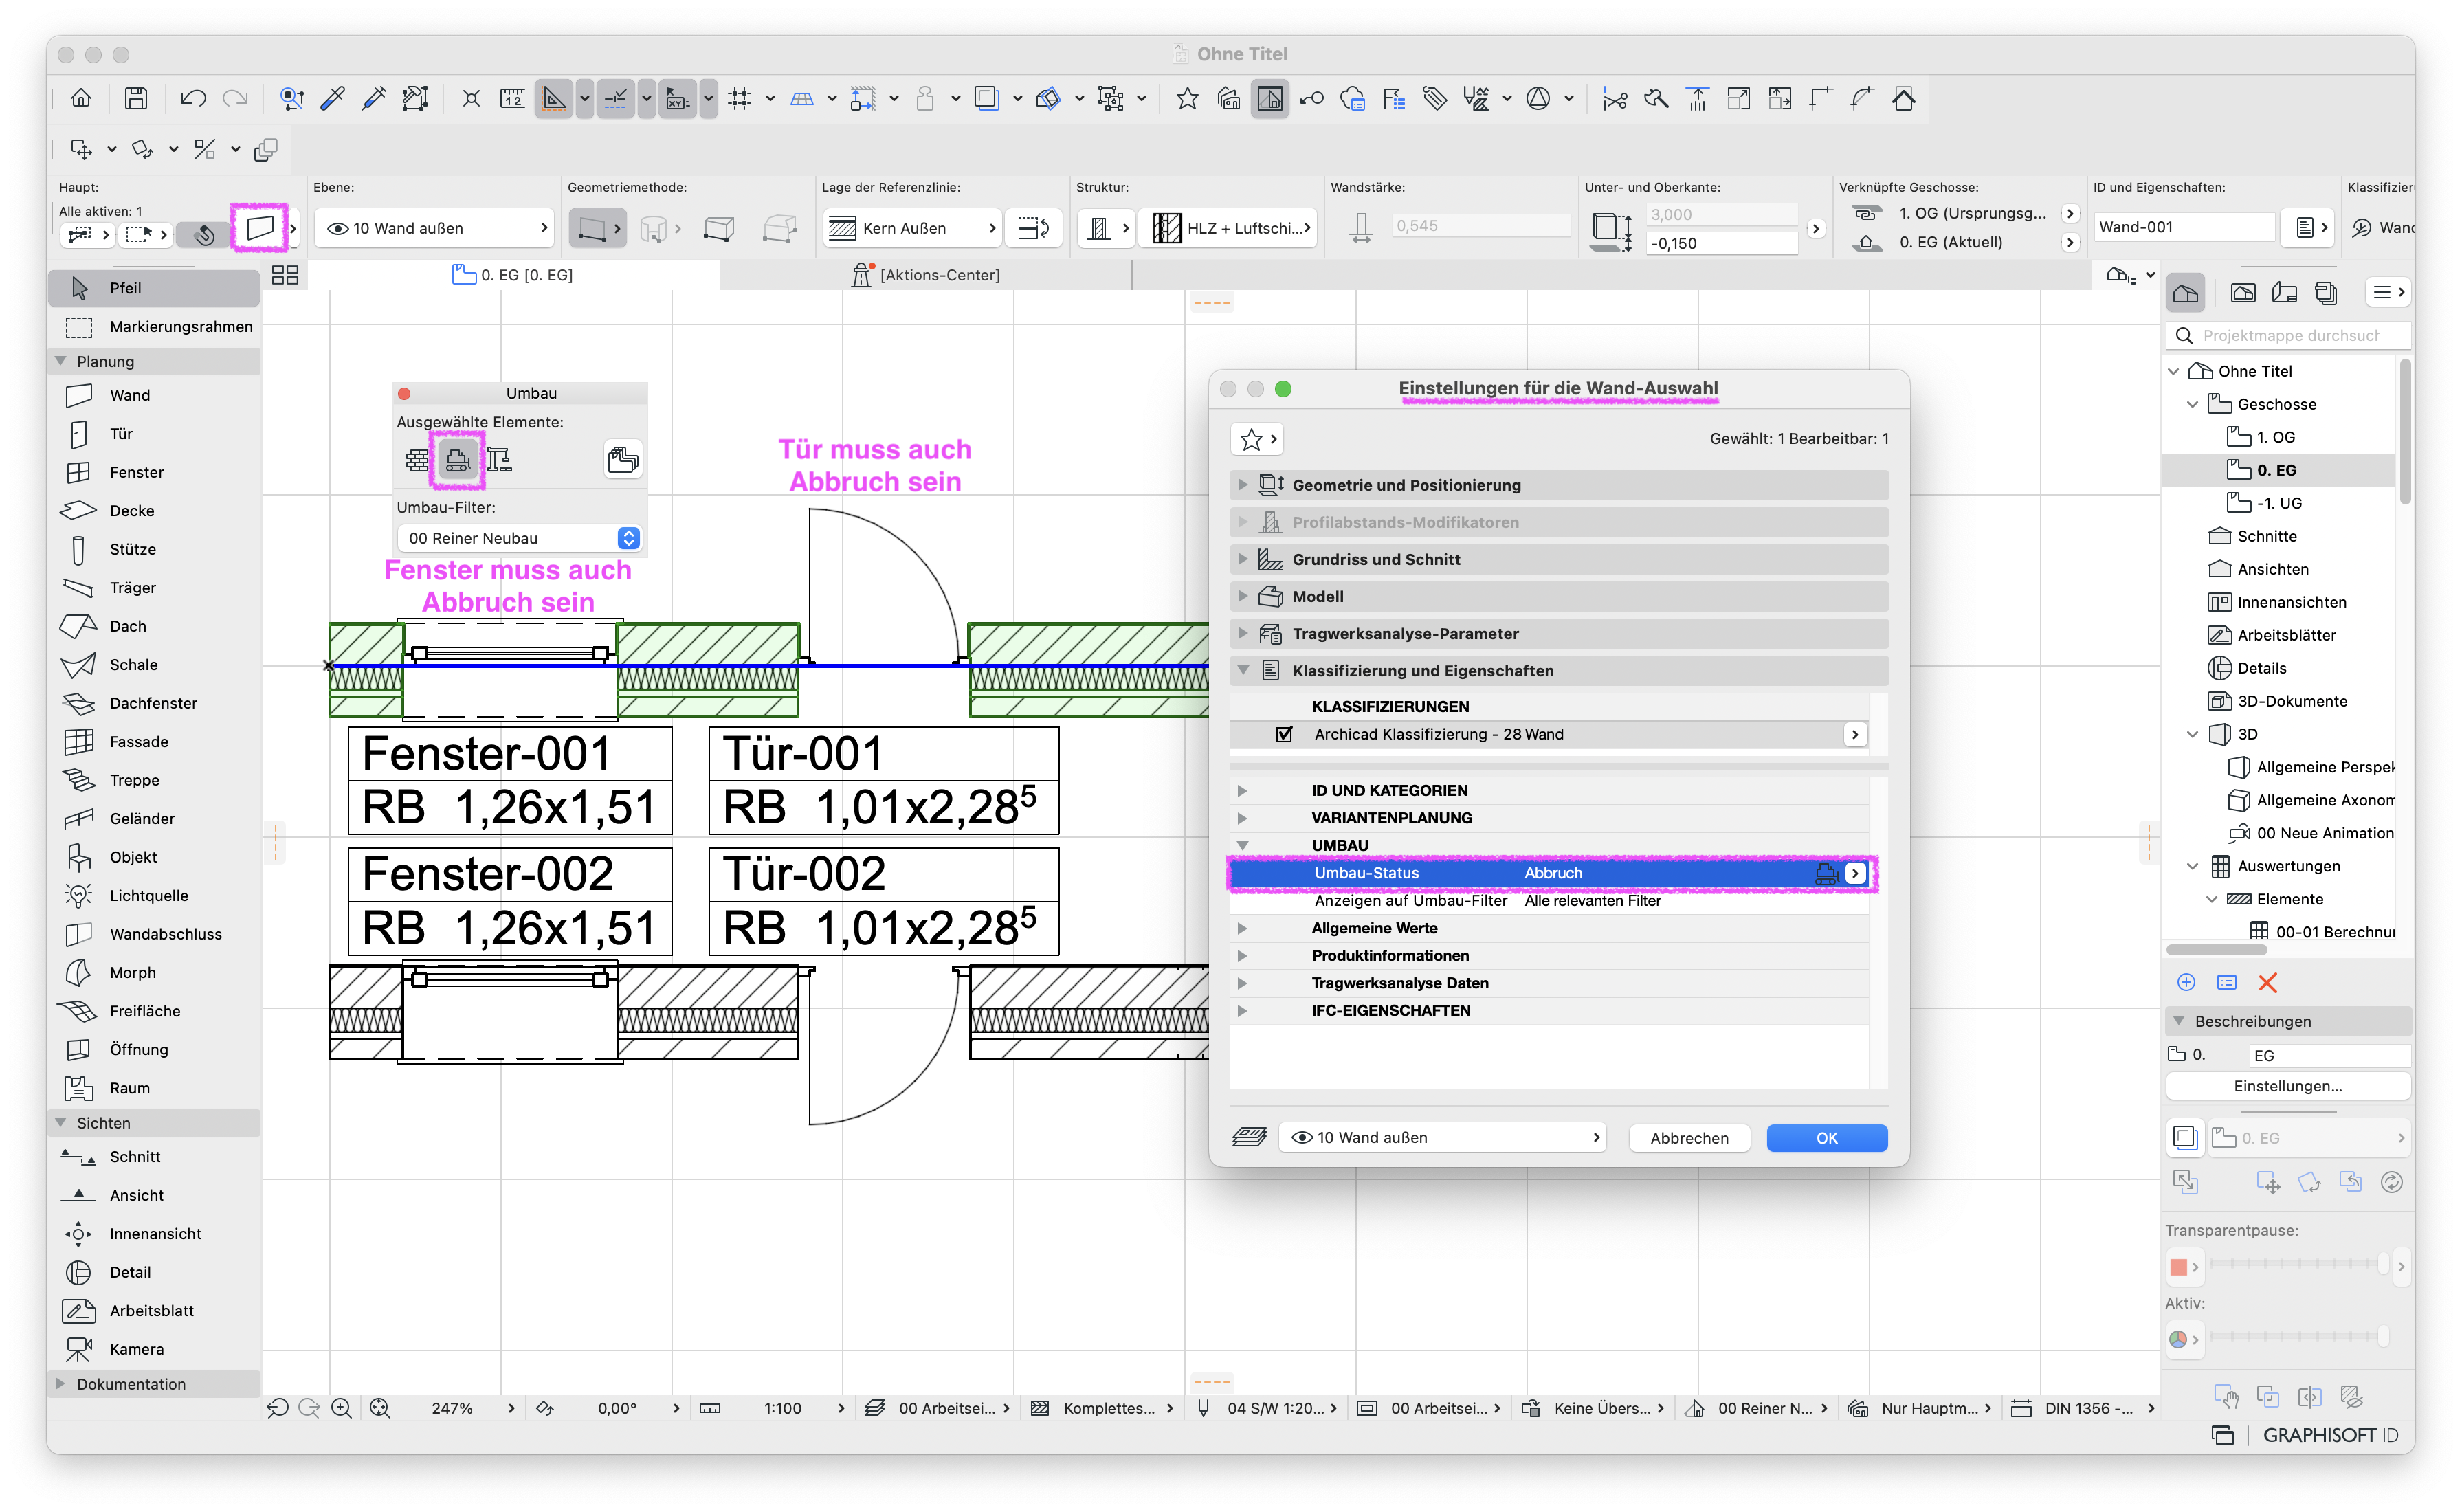Expand Geometrie und Positionierung panel

[x=1243, y=485]
